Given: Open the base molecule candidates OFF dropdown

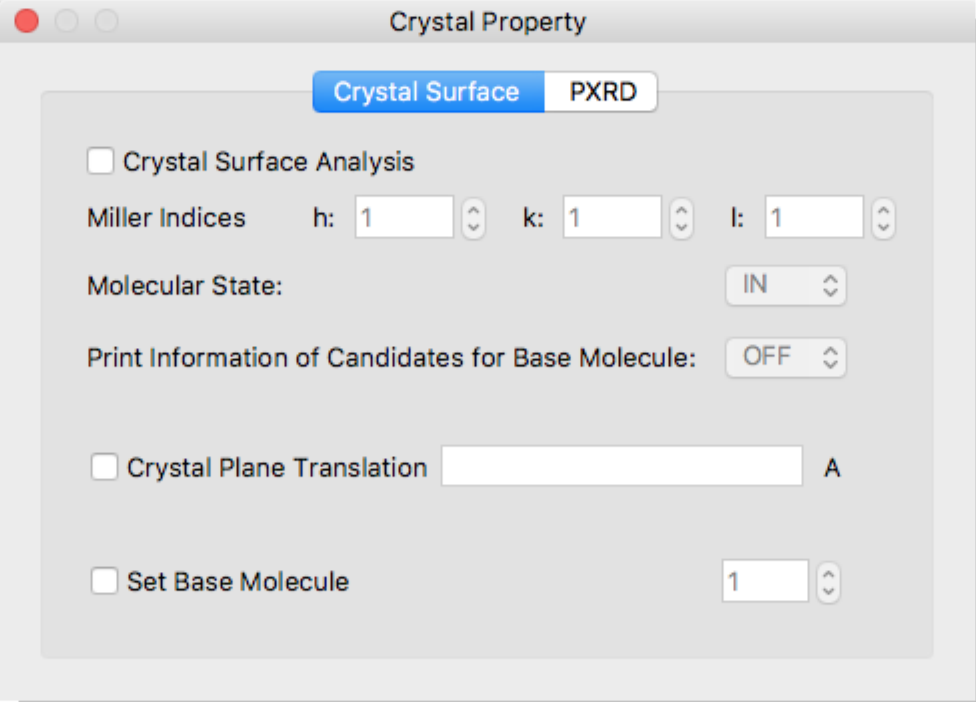Looking at the screenshot, I should pyautogui.click(x=786, y=354).
